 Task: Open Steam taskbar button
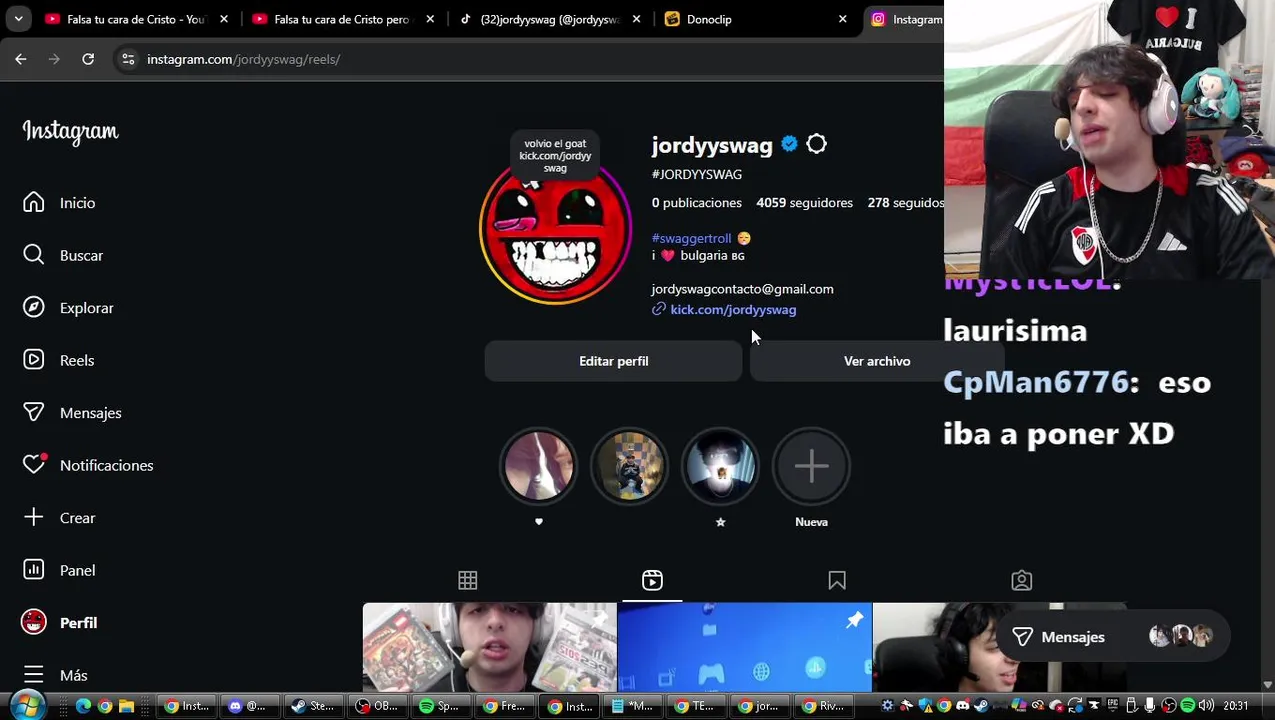pos(315,706)
